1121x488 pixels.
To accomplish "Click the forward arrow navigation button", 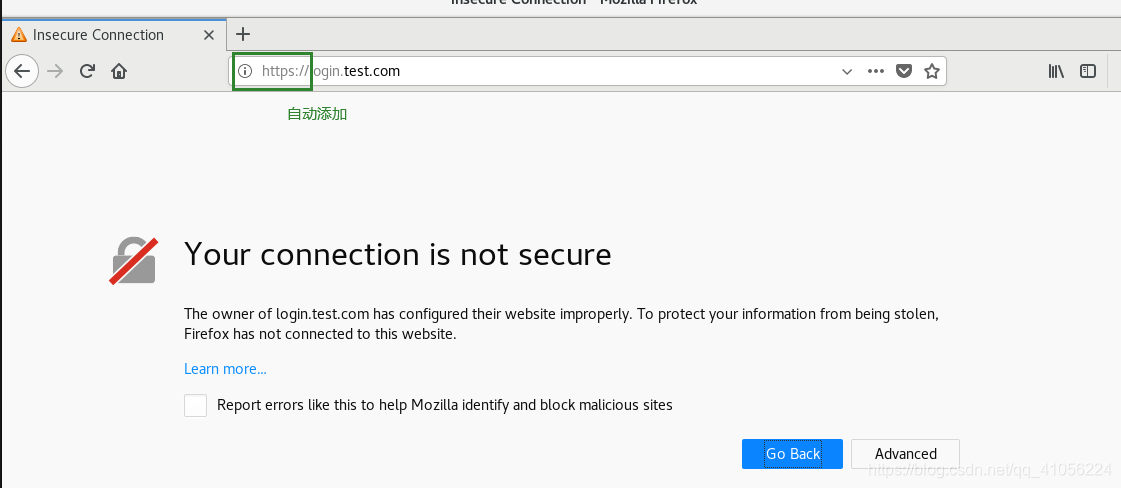I will (55, 71).
